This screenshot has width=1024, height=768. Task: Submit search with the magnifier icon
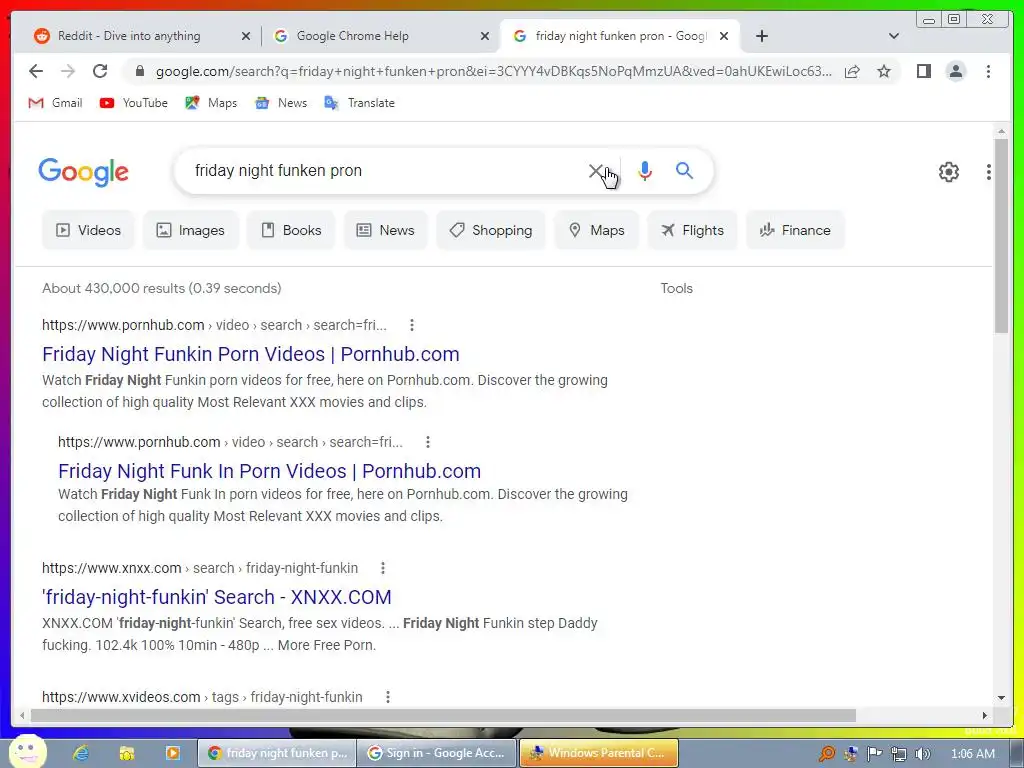(684, 171)
